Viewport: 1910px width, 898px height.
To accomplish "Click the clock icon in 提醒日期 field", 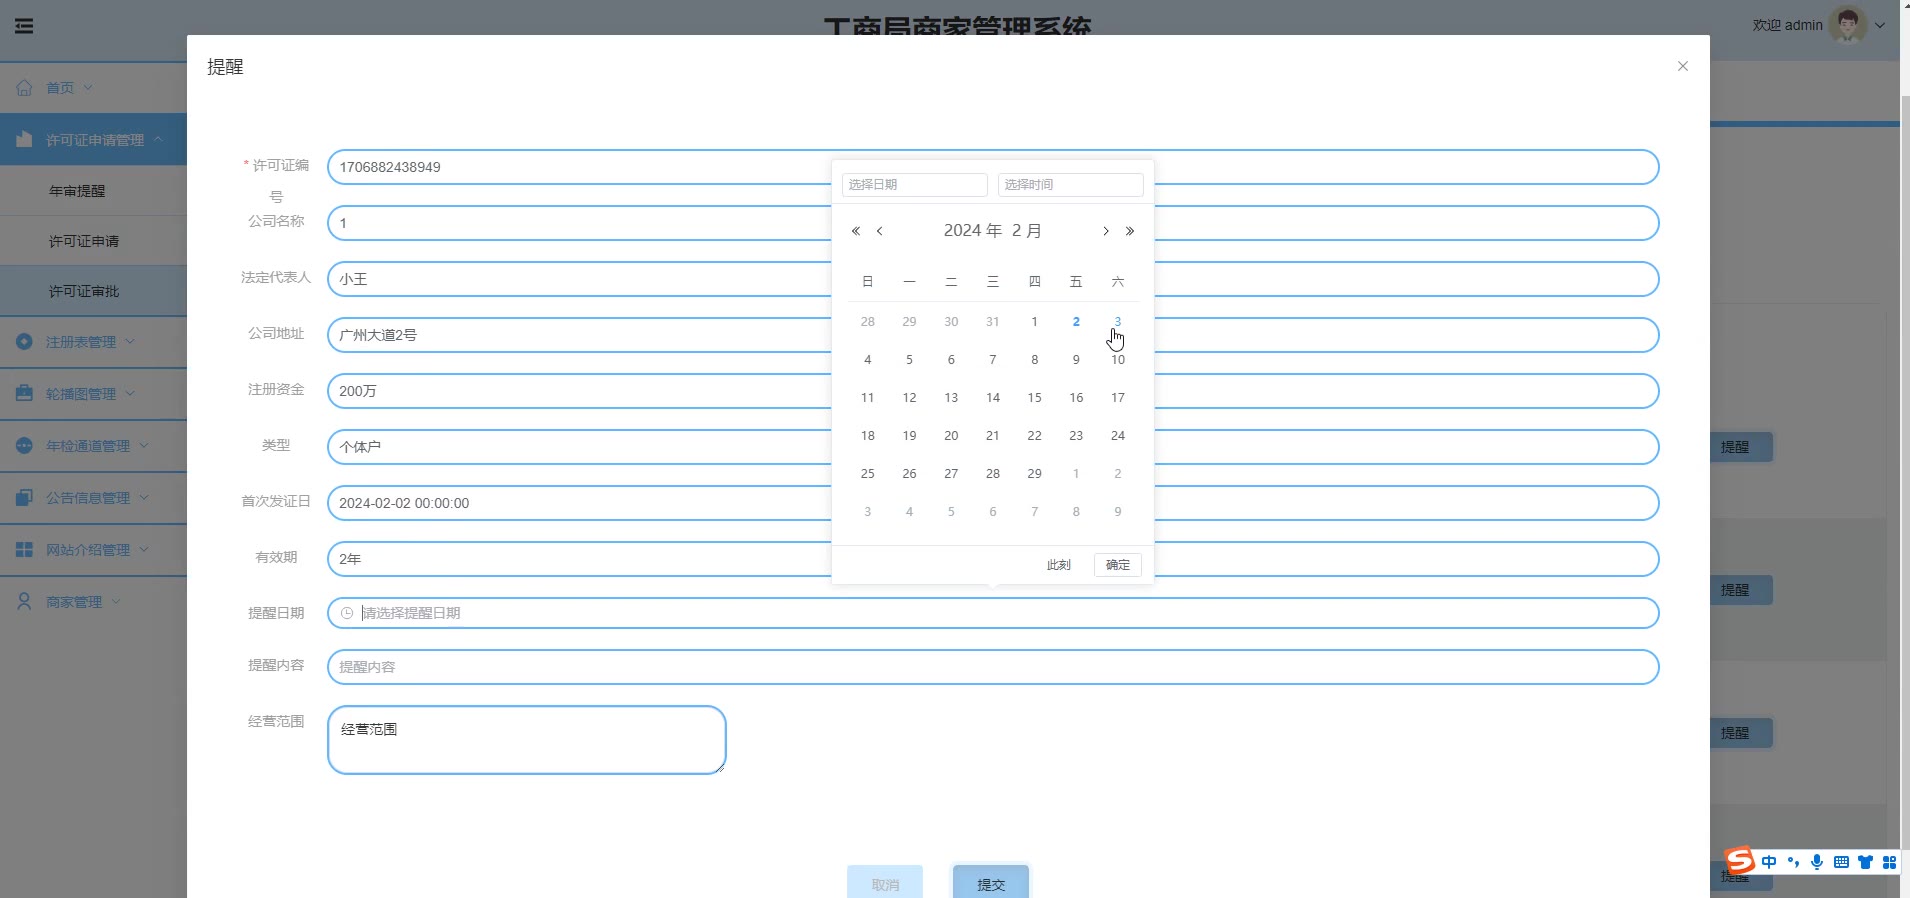I will (347, 613).
